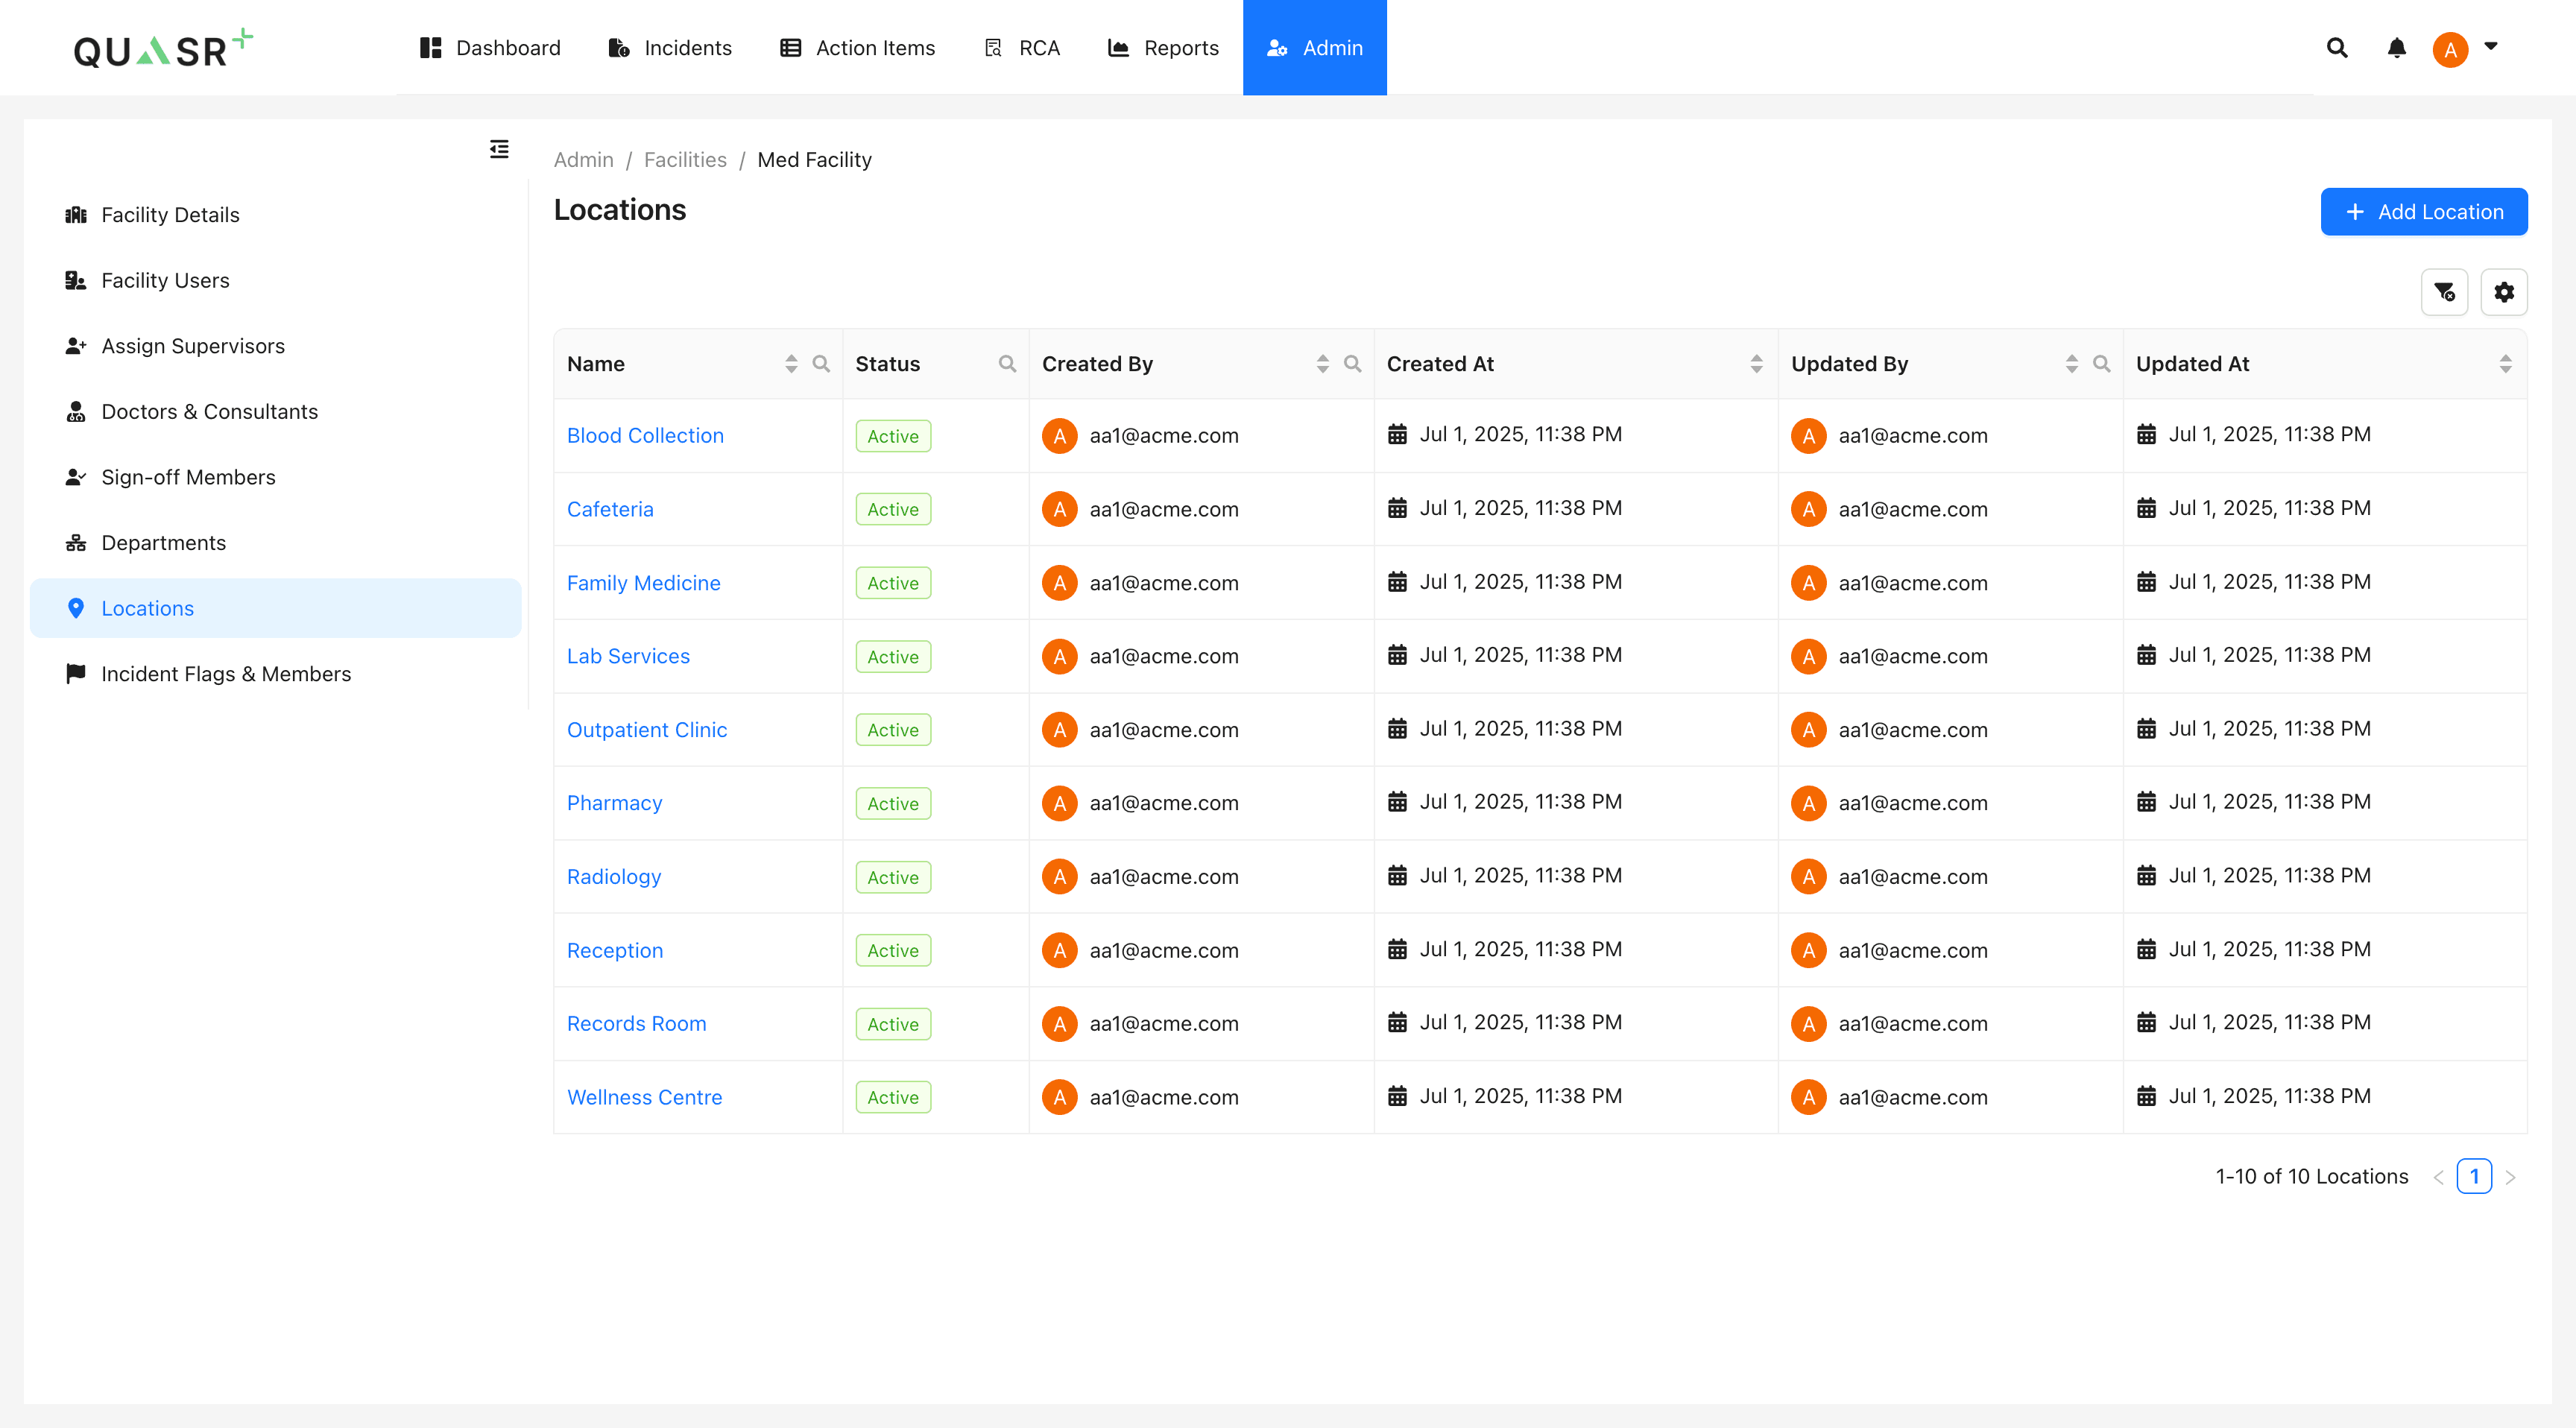Open the Blood Collection location
The width and height of the screenshot is (2576, 1428).
coord(645,435)
